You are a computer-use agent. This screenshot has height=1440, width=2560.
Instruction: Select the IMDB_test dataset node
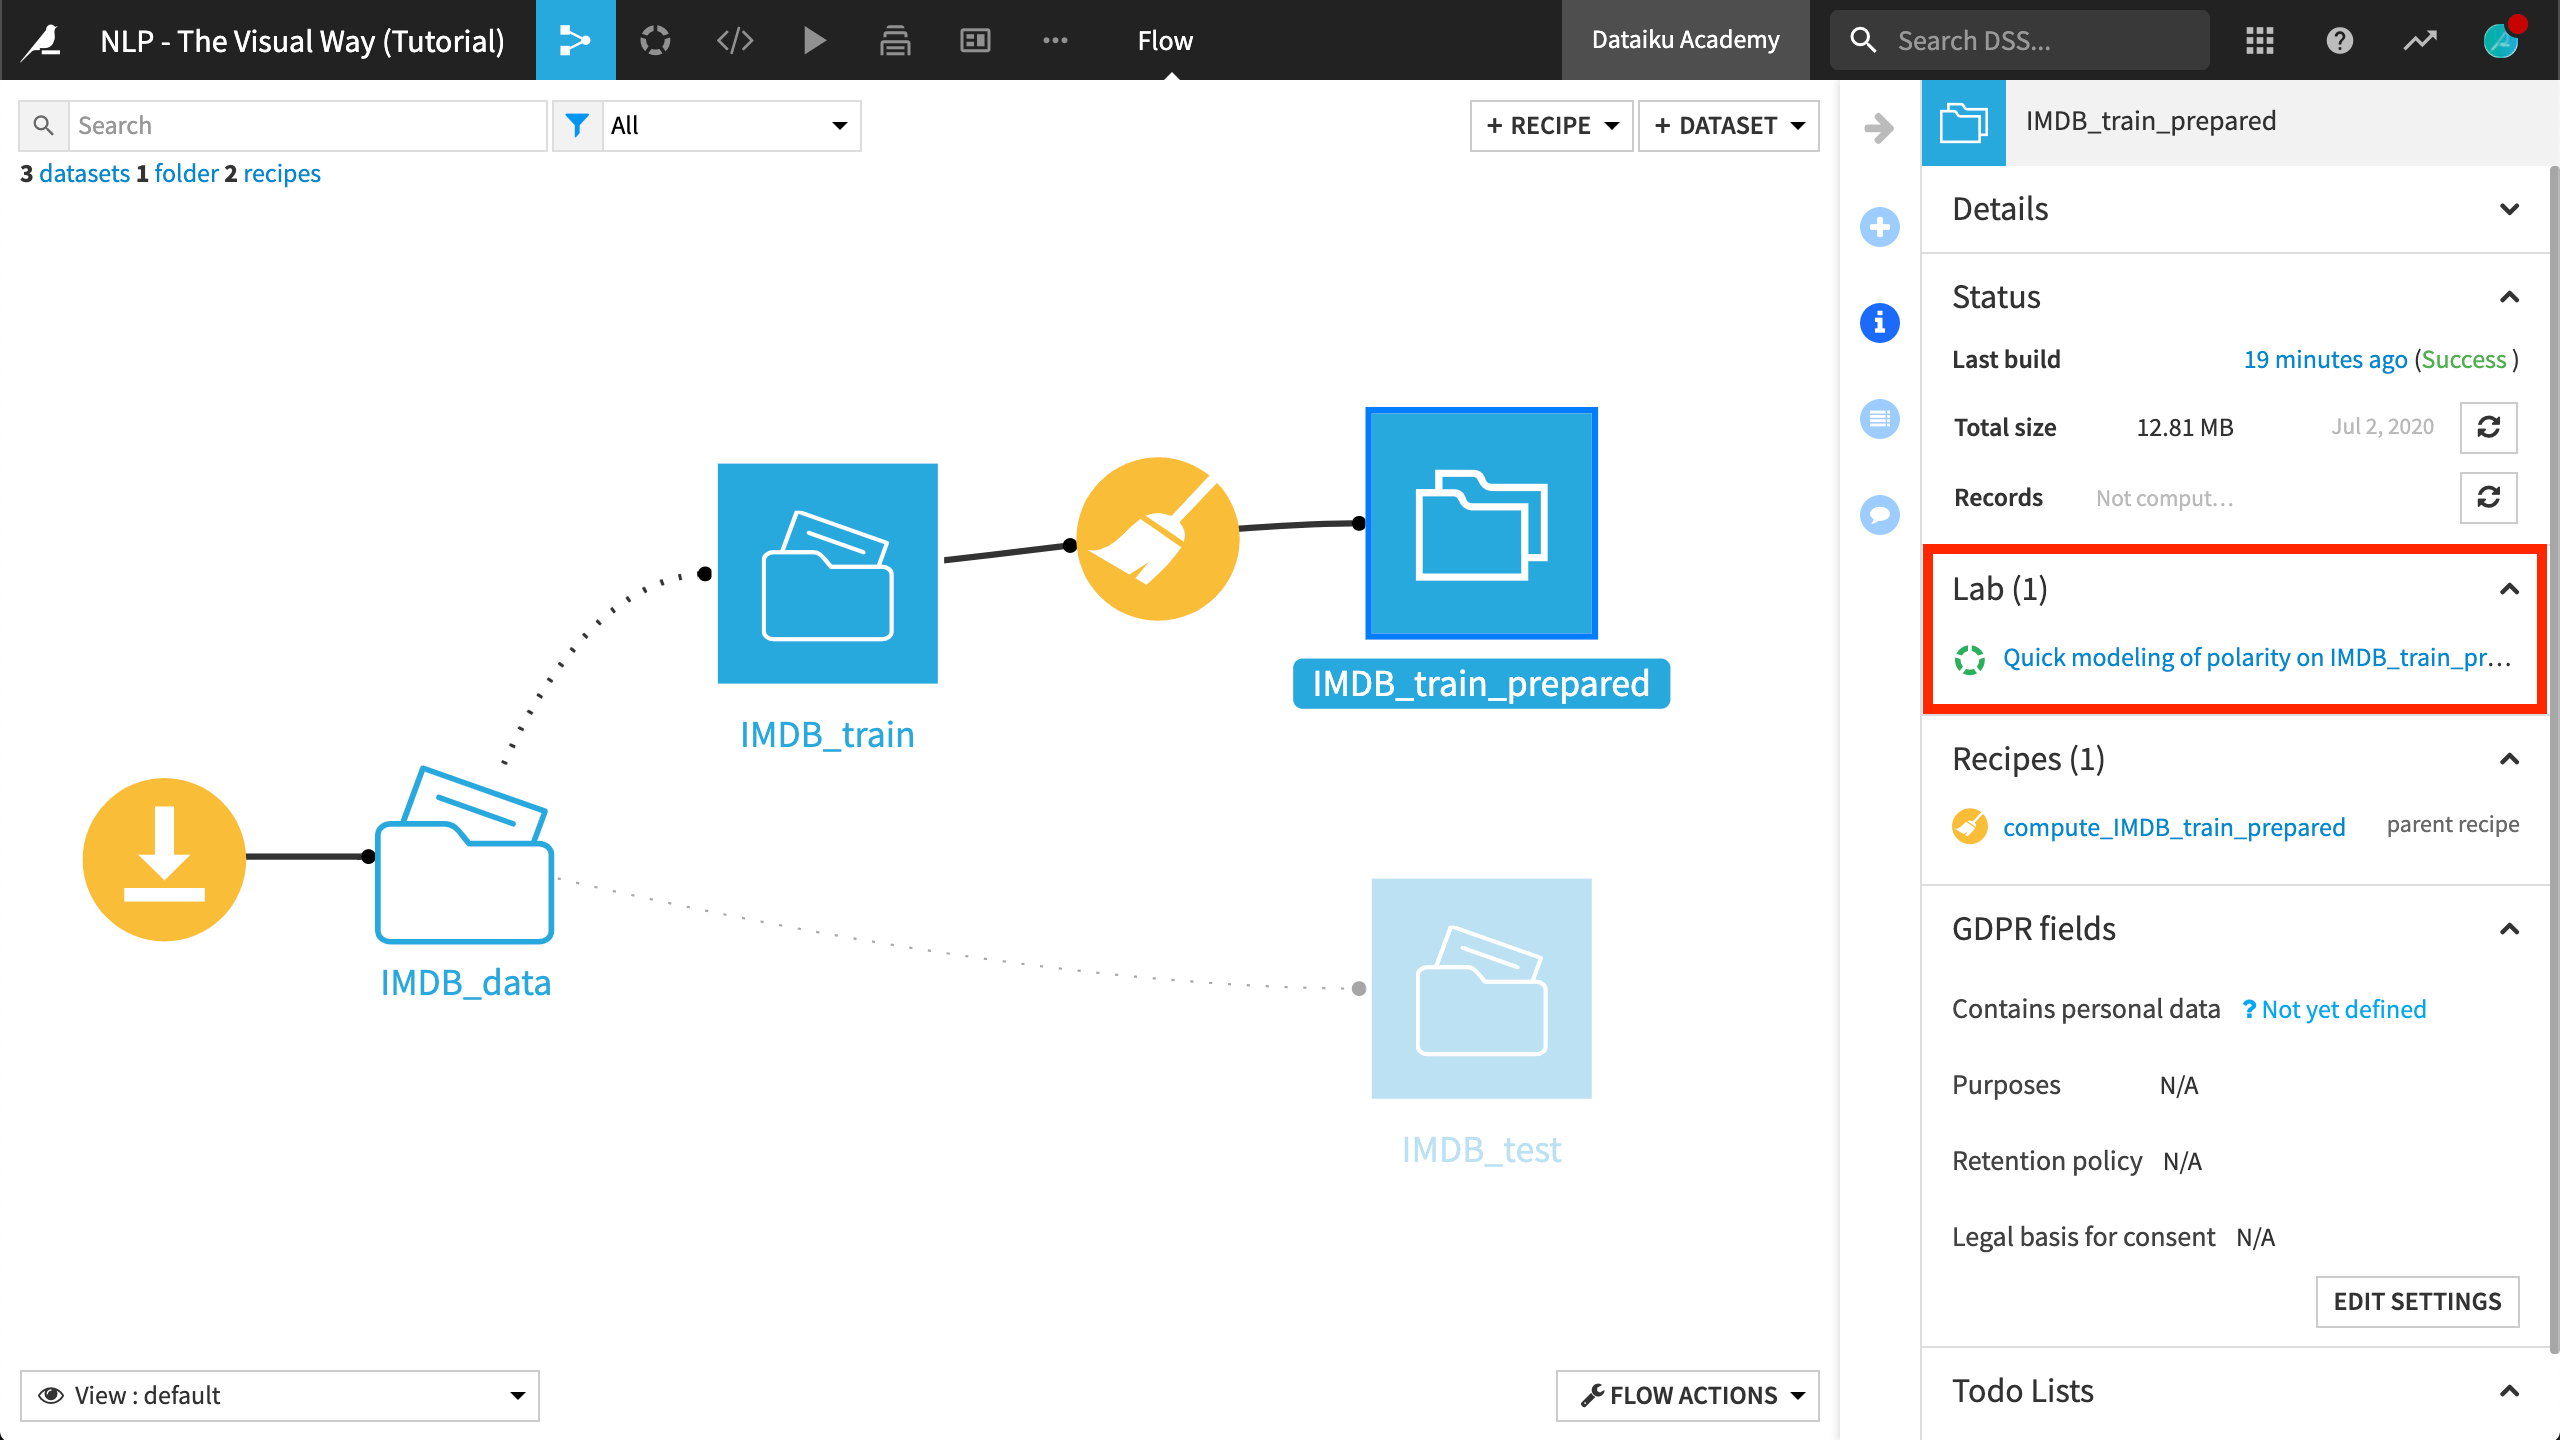[x=1481, y=989]
